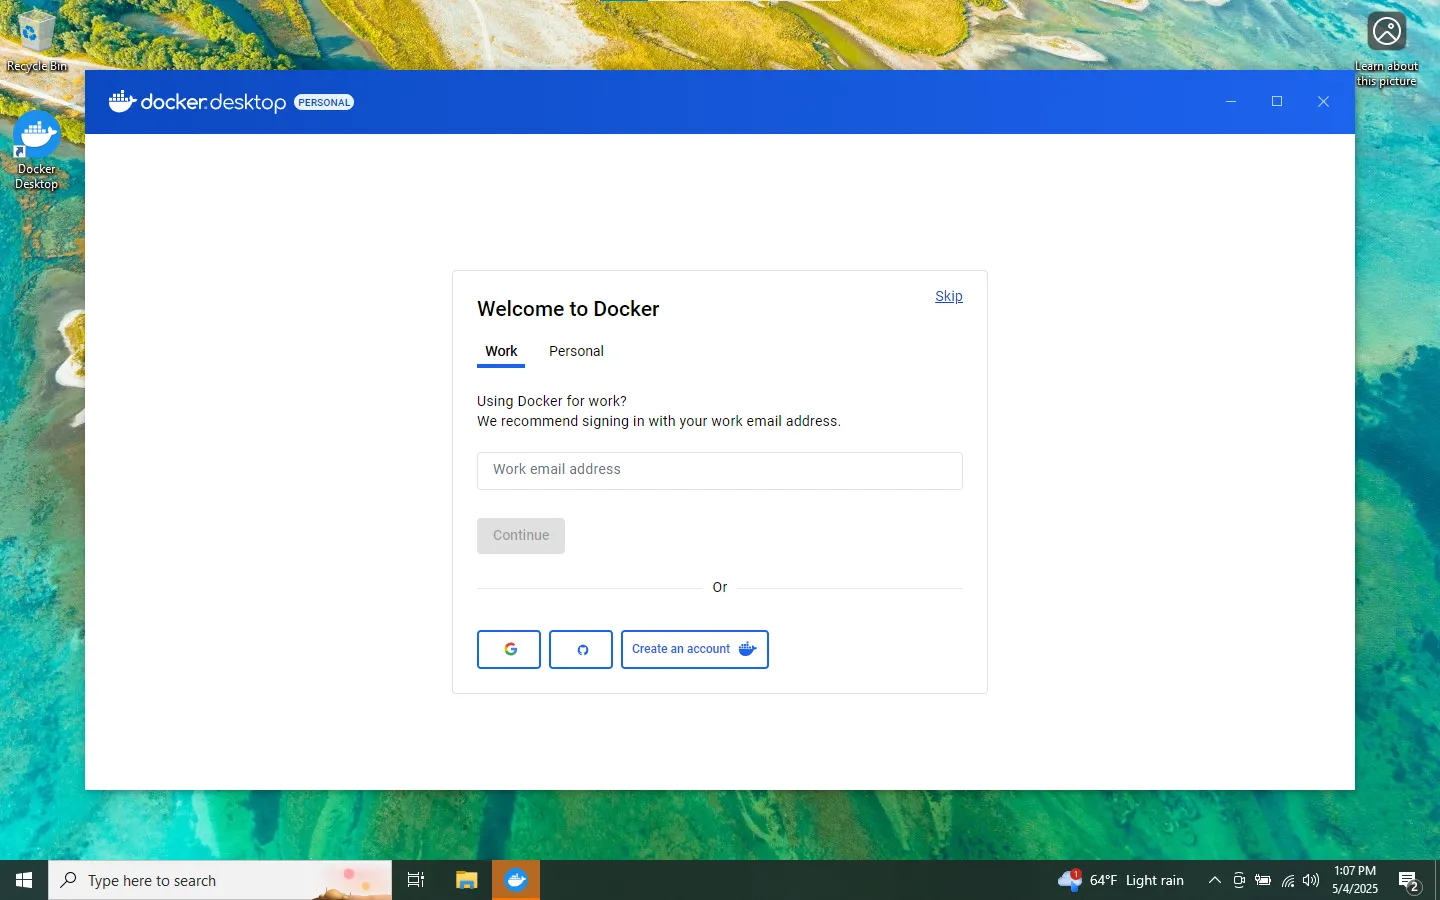Open the weather widget showing 64°F Light rain
The height and width of the screenshot is (900, 1440).
tap(1122, 880)
